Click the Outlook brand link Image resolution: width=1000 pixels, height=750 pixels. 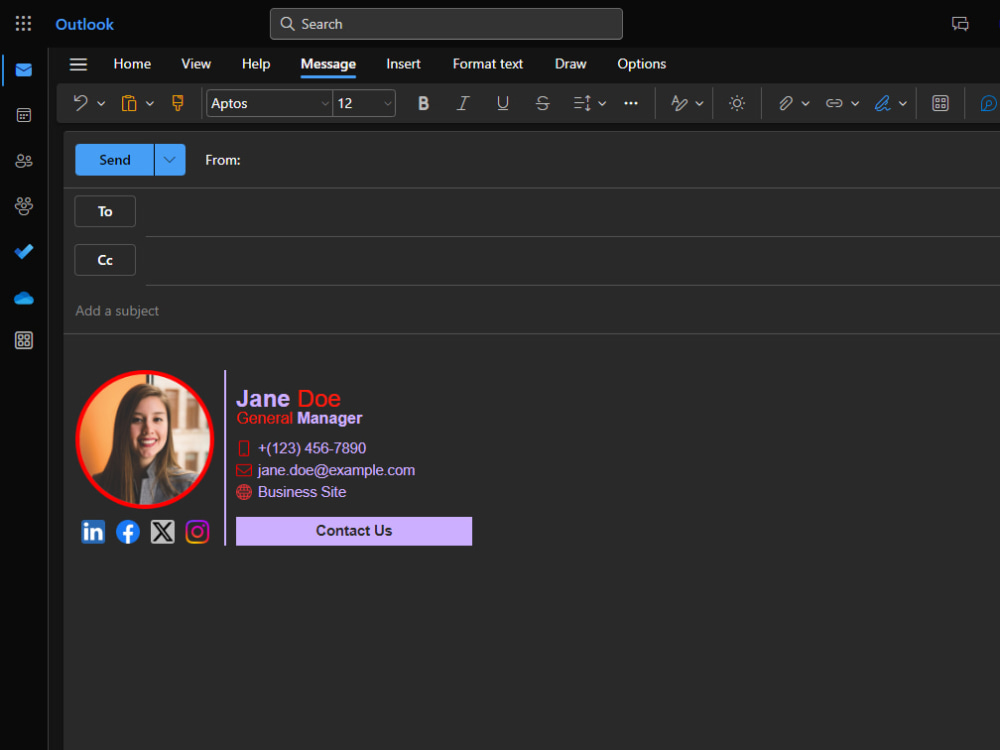(85, 24)
